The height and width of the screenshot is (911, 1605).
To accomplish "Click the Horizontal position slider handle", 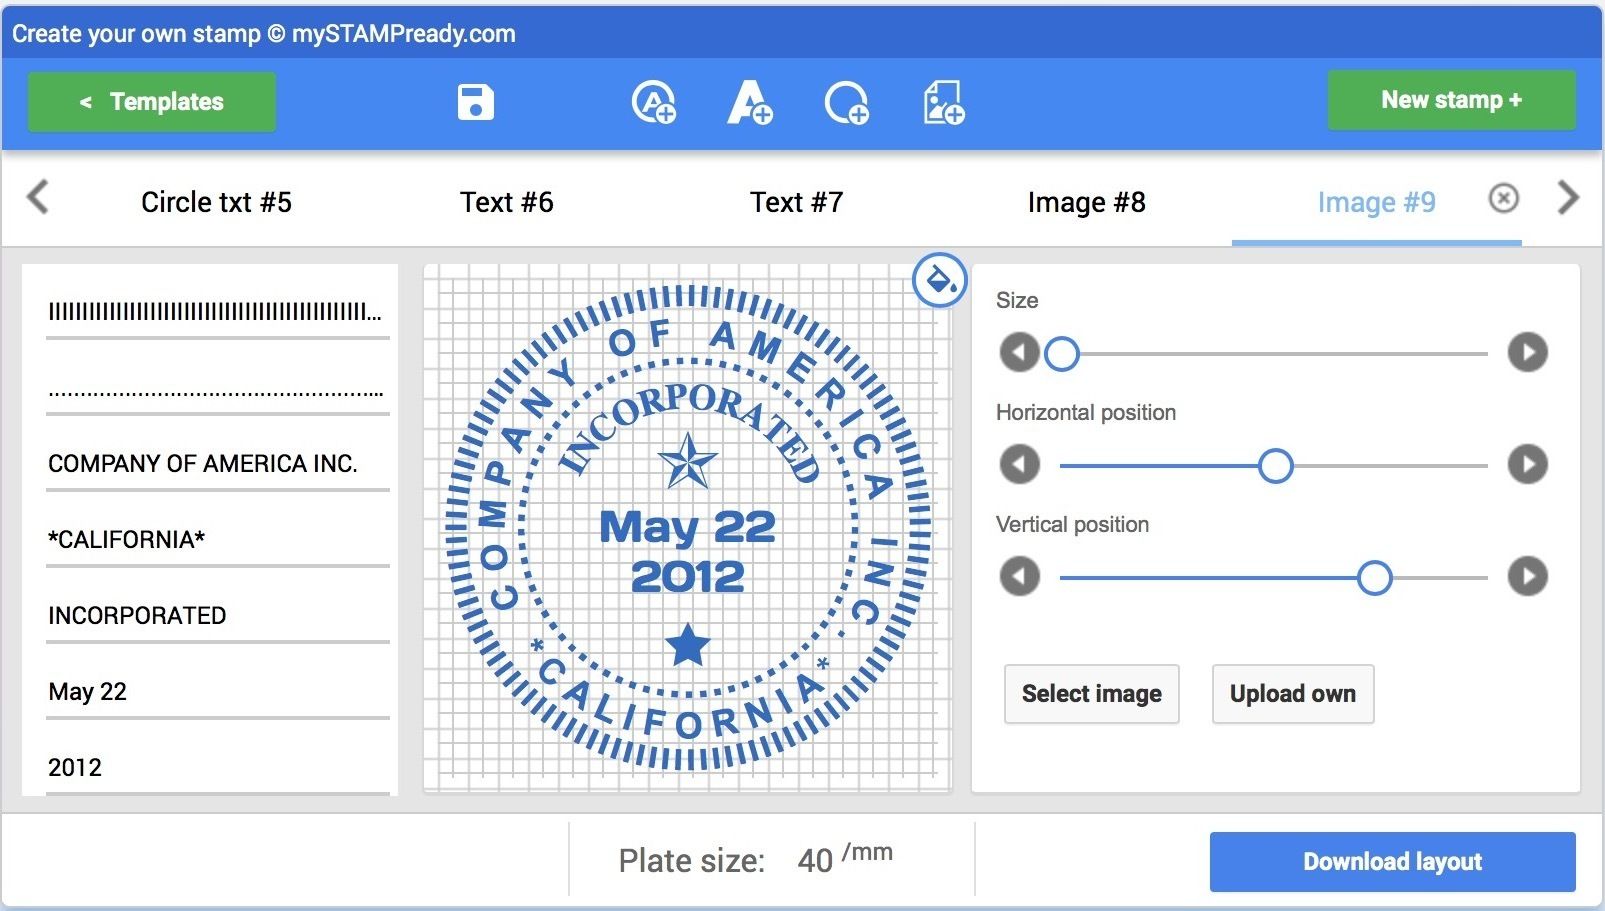I will click(x=1275, y=466).
